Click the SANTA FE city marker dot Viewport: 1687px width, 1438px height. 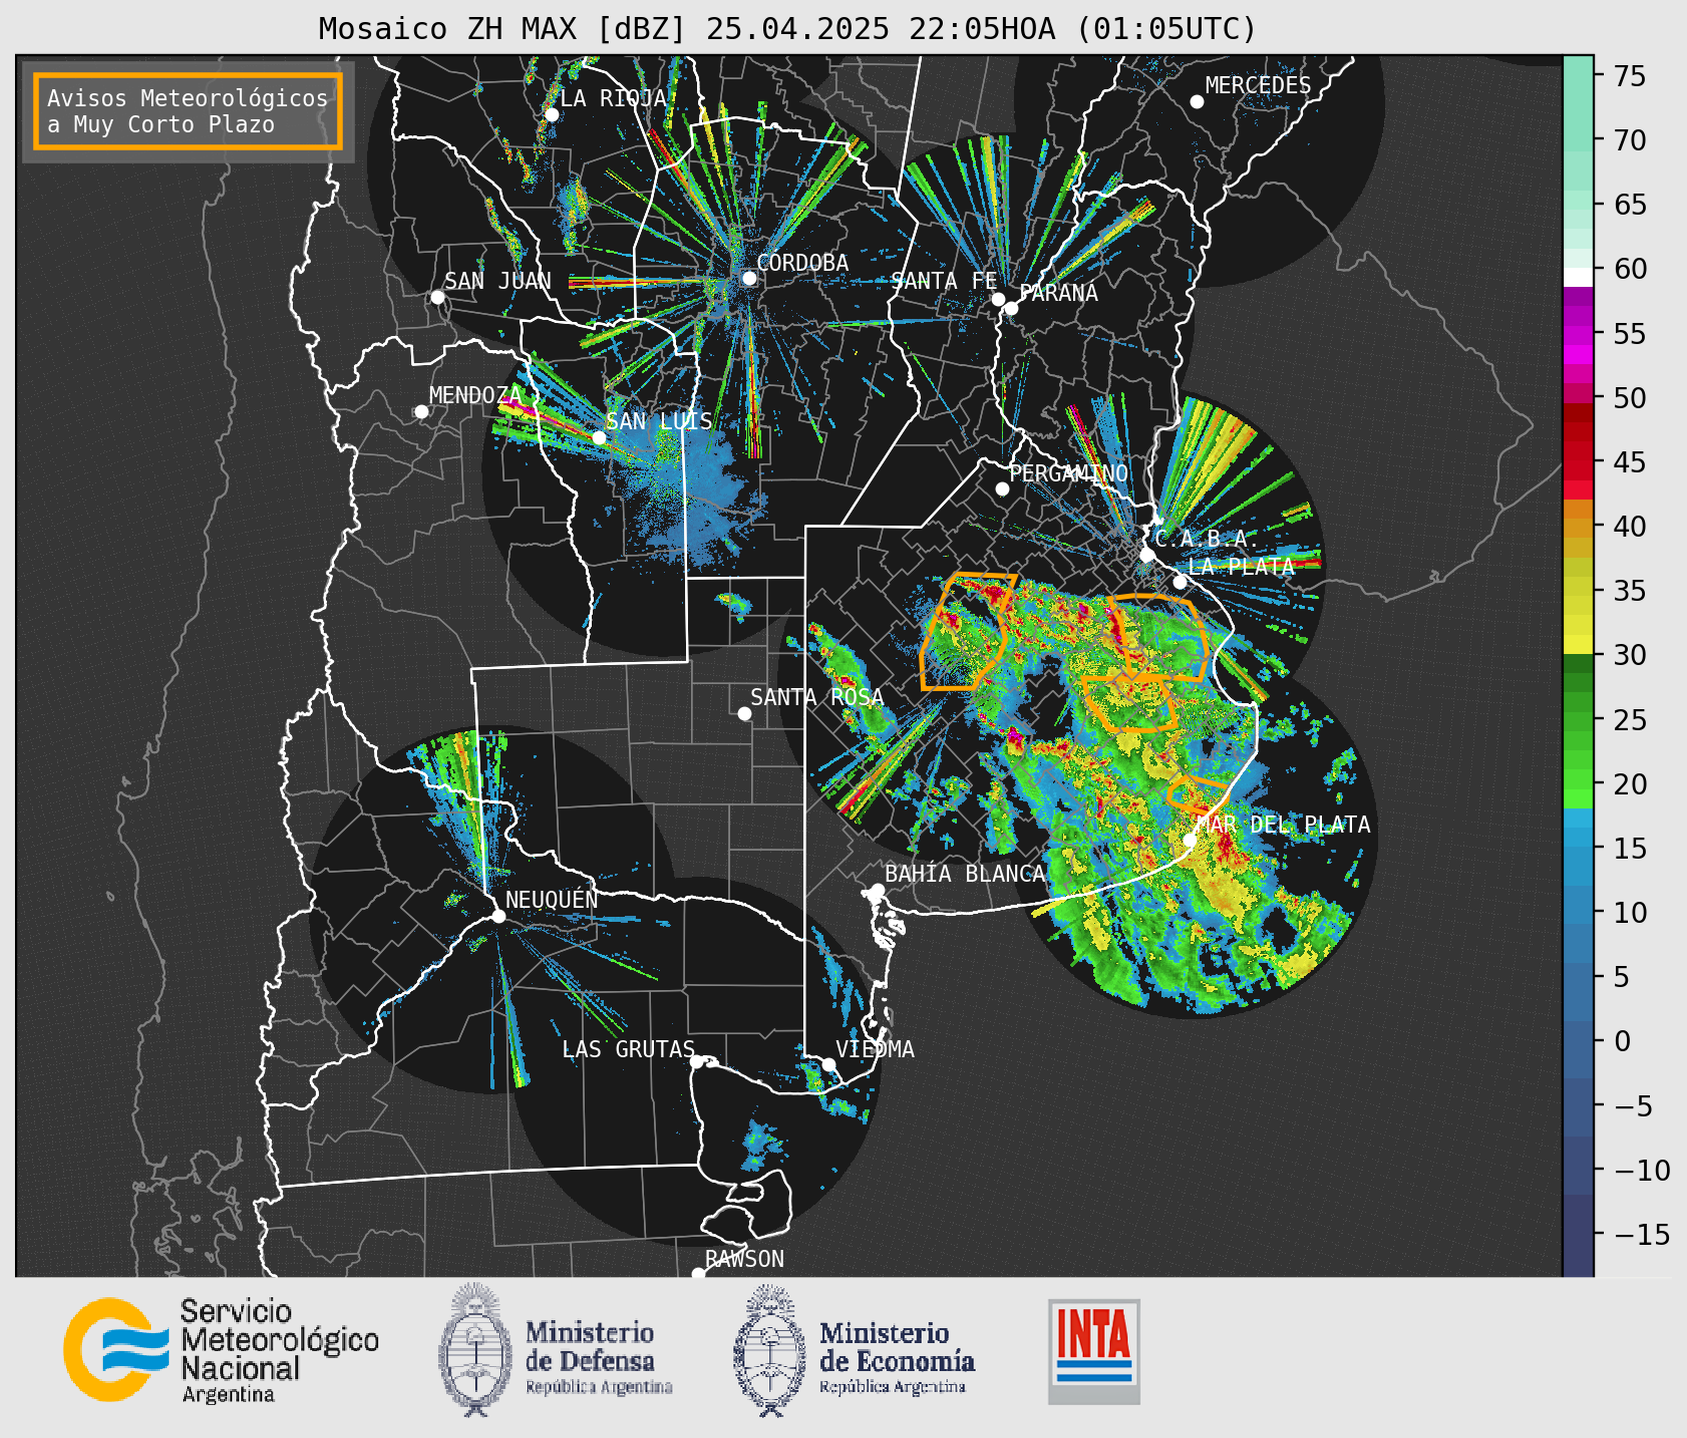[998, 299]
